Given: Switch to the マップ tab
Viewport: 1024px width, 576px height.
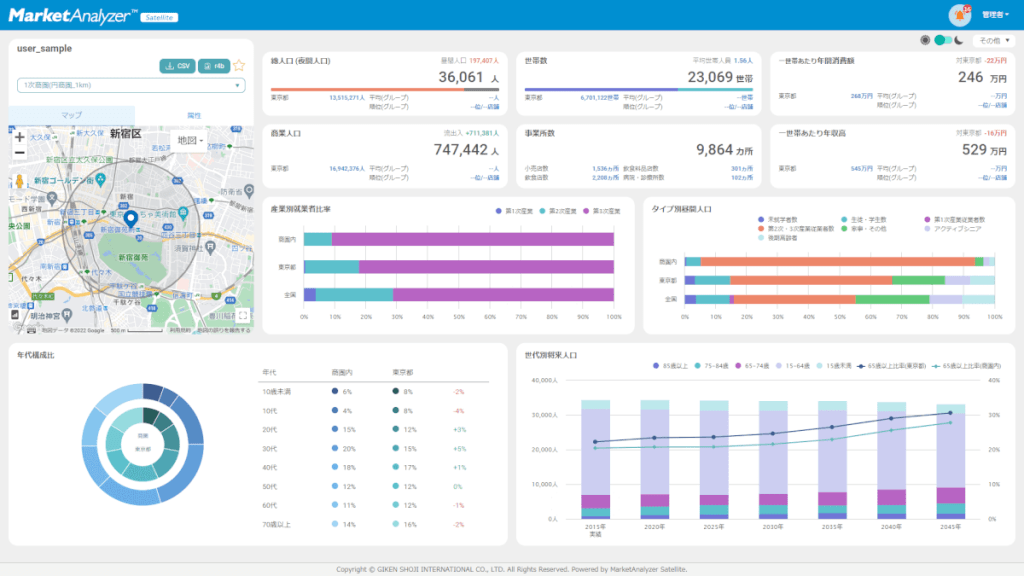Looking at the screenshot, I should (71, 115).
